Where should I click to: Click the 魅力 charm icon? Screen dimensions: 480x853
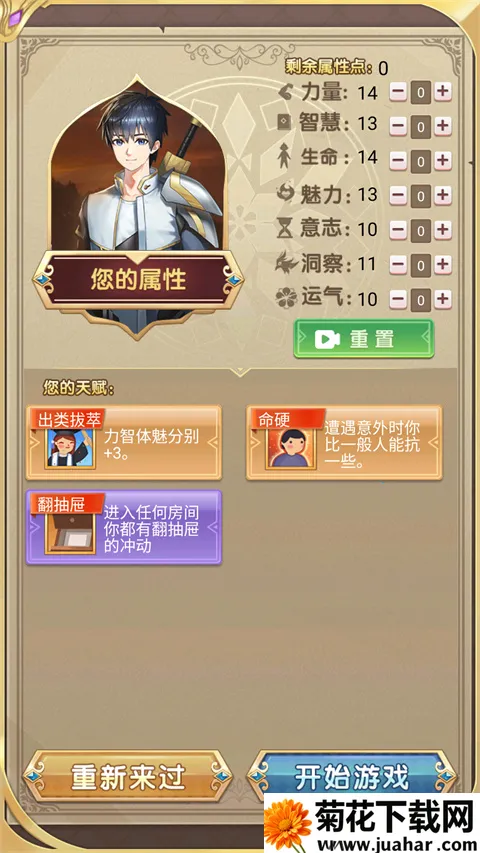pos(285,194)
